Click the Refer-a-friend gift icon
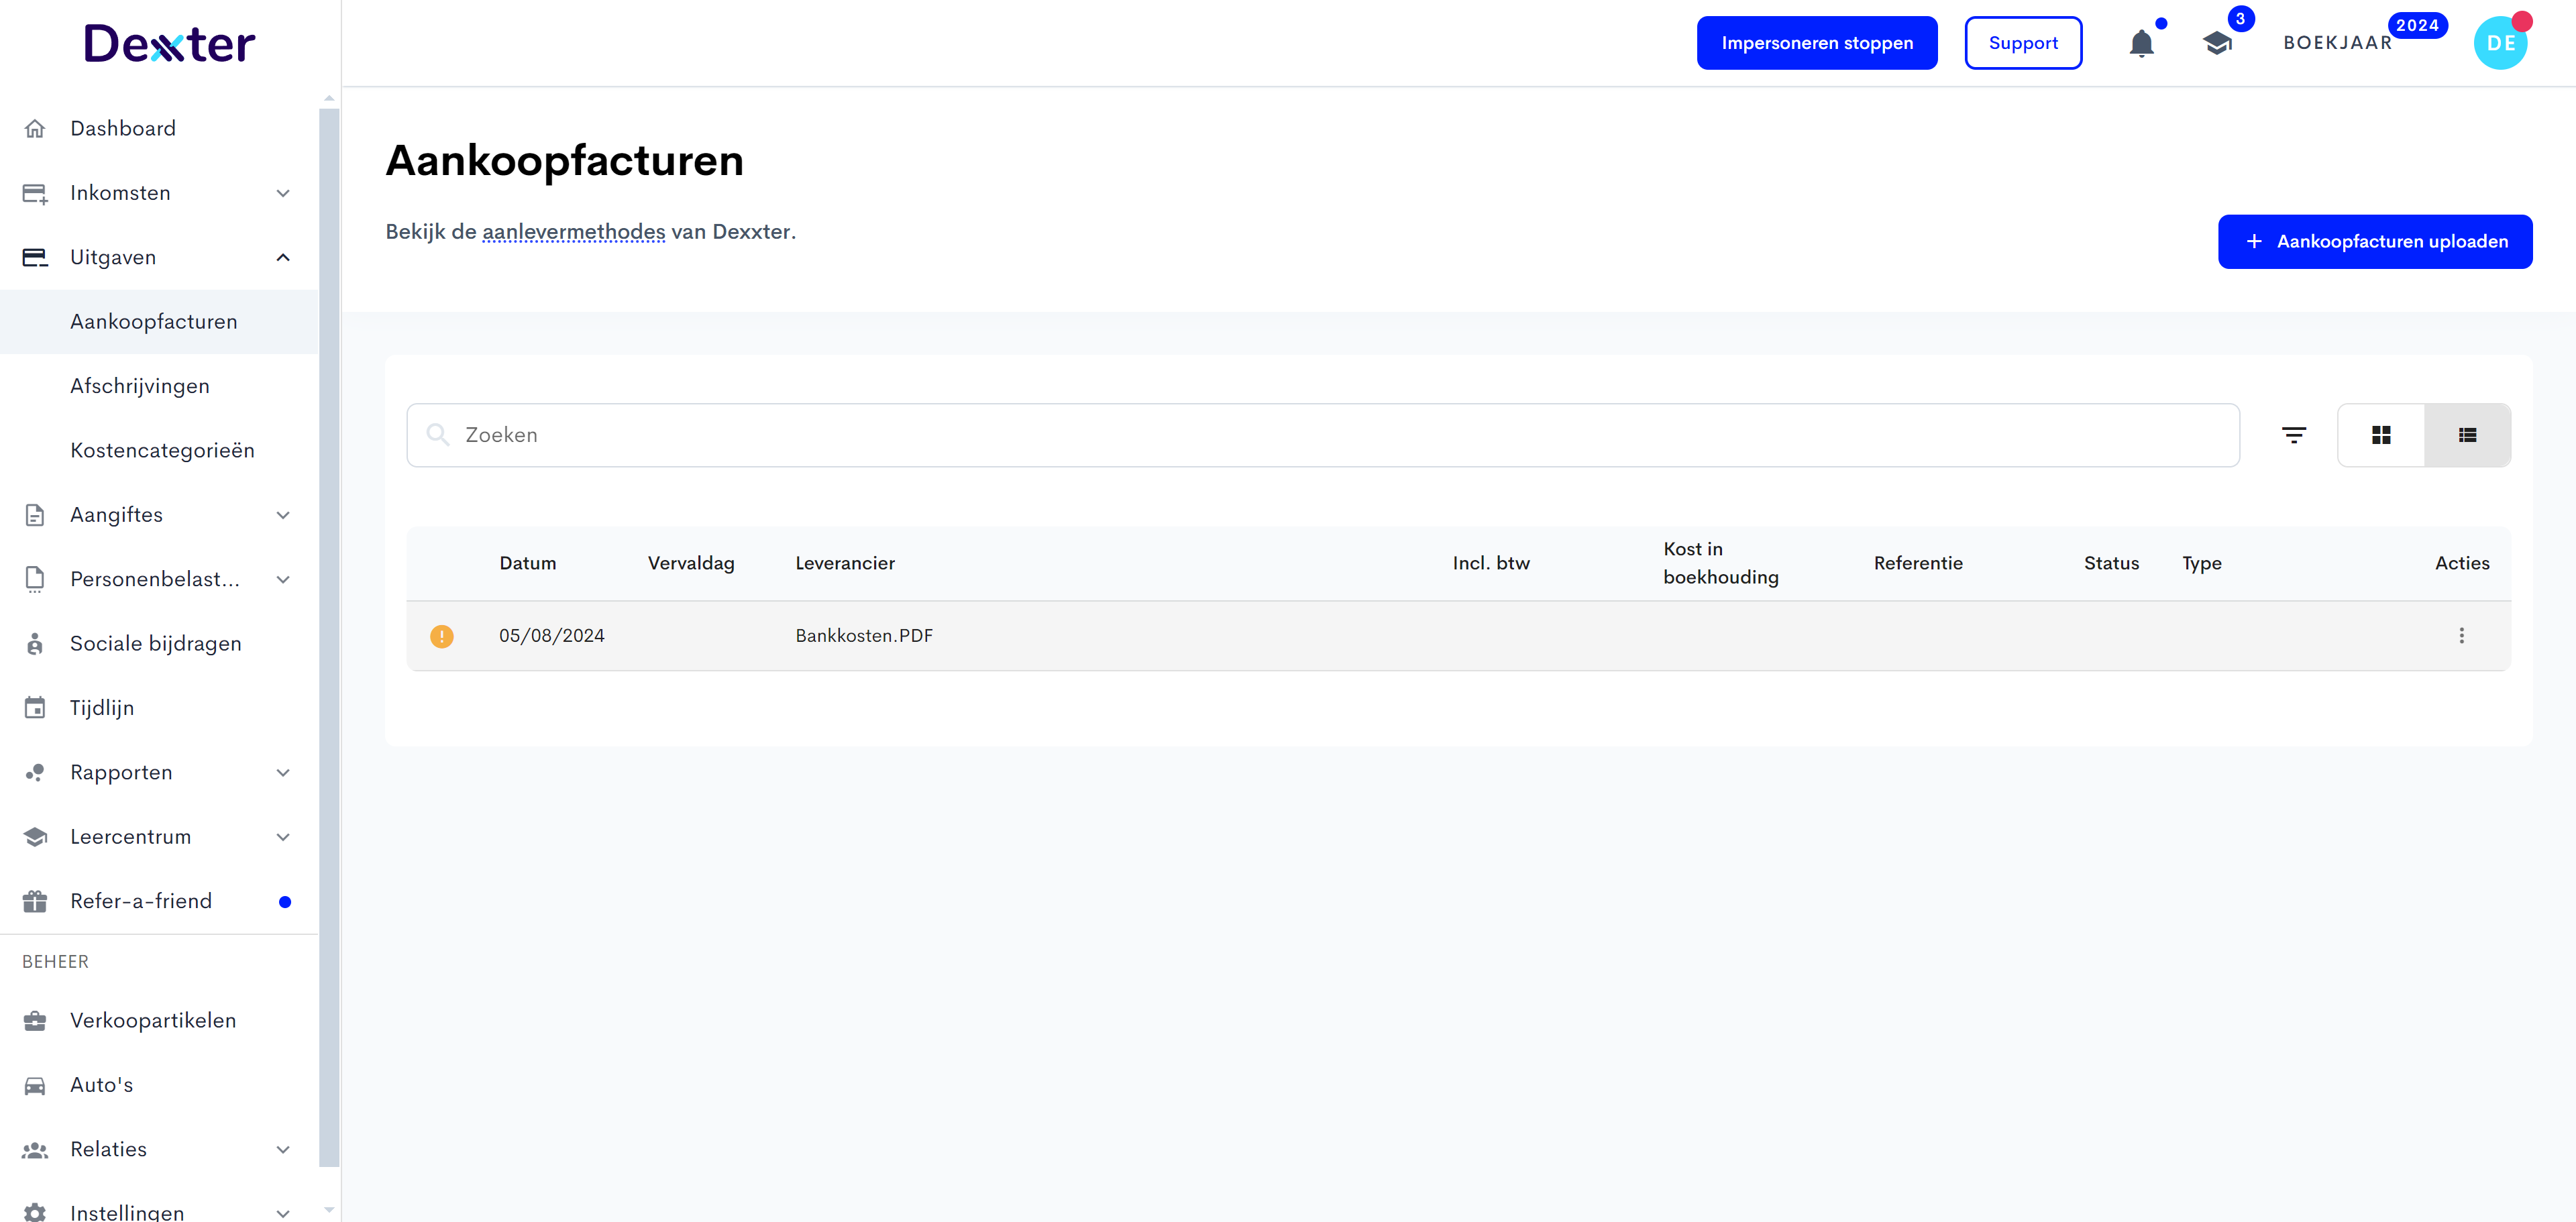Screen dimensions: 2576x1222 click(x=35, y=901)
